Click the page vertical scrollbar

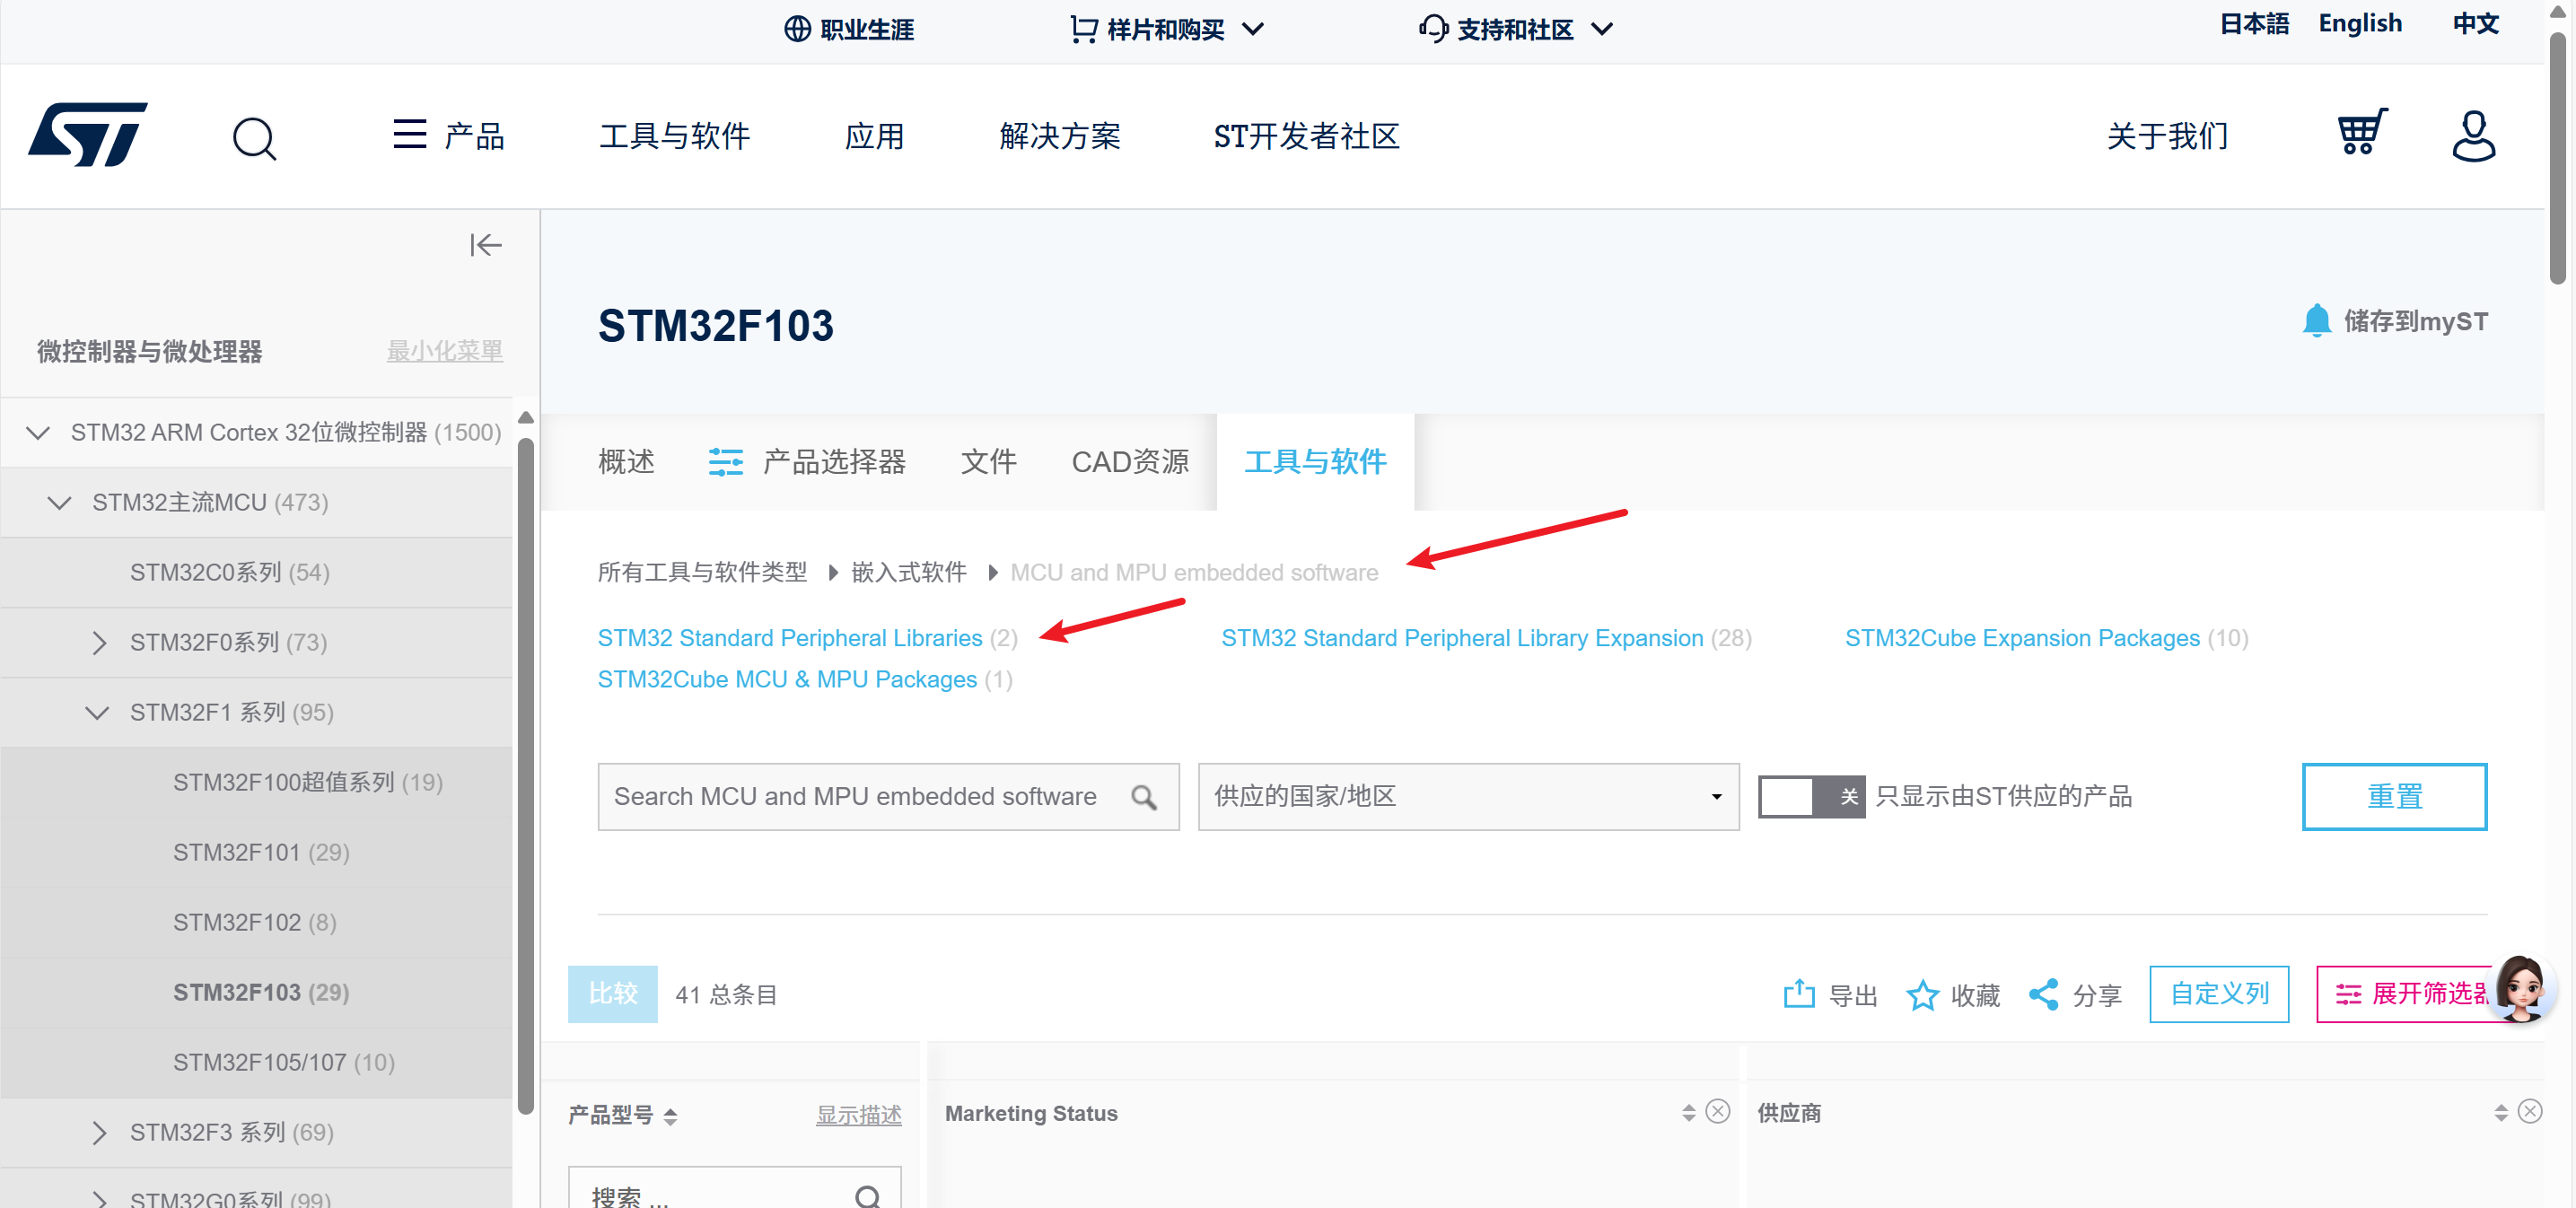point(2558,160)
